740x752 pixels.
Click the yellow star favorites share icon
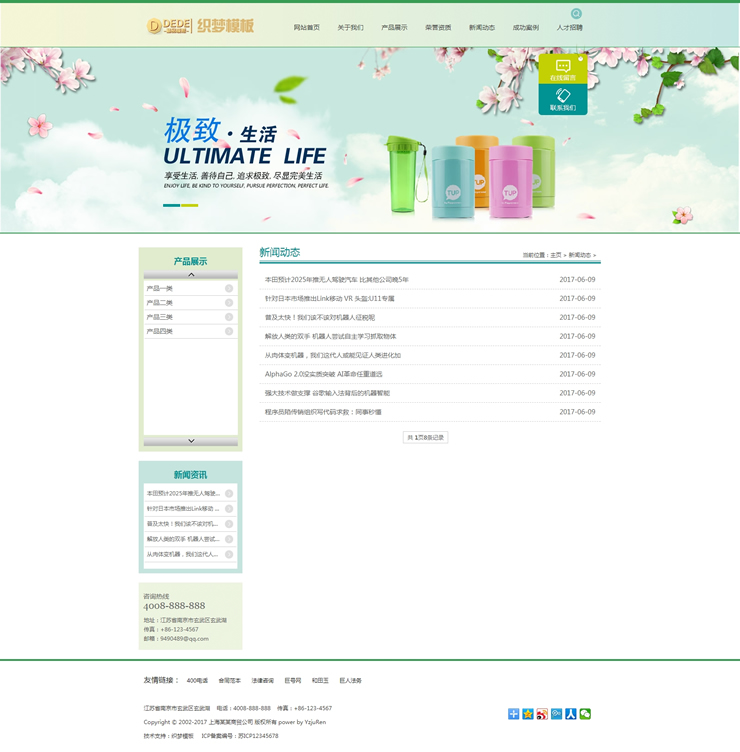[528, 714]
